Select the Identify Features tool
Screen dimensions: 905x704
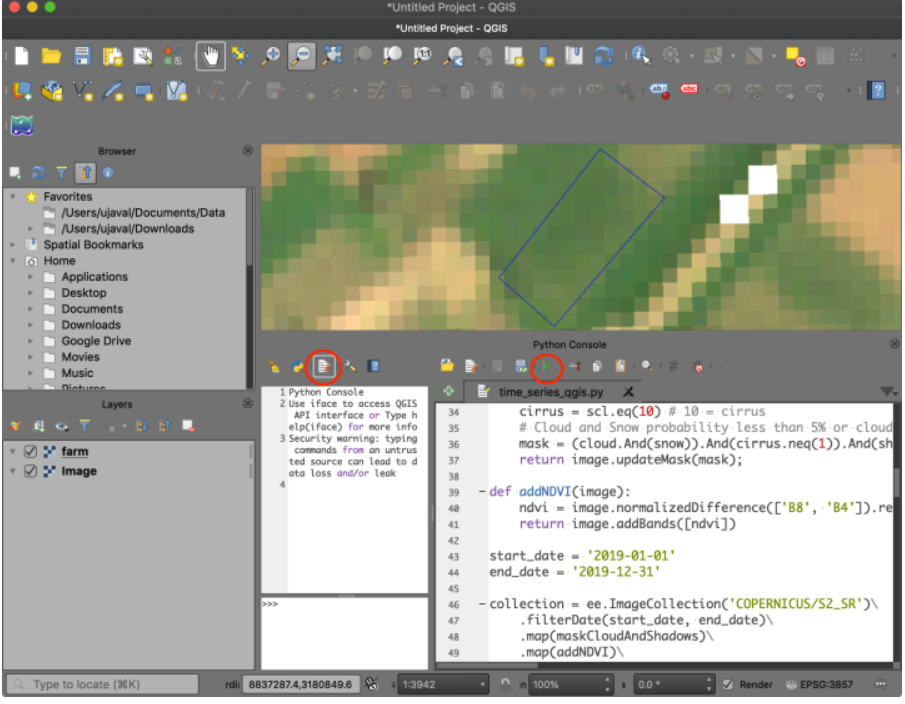(x=641, y=56)
